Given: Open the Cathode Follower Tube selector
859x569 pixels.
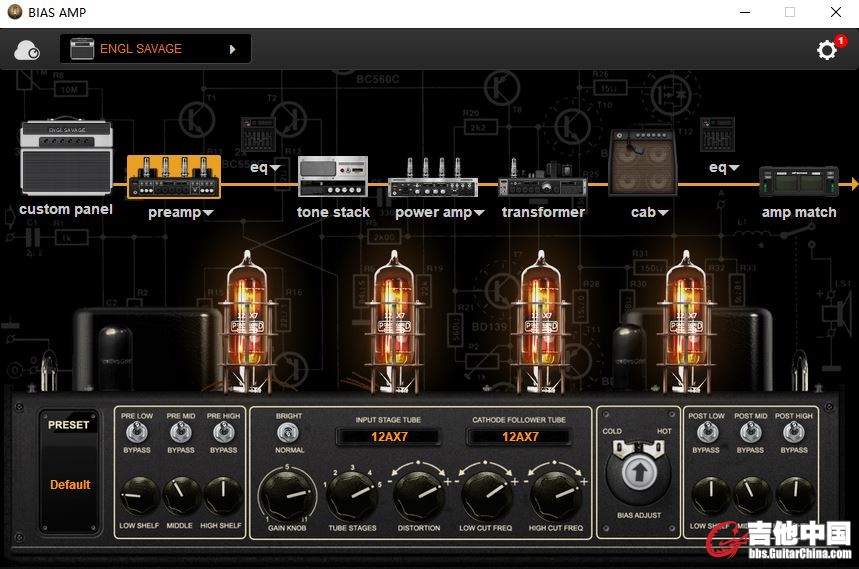Looking at the screenshot, I should point(520,437).
